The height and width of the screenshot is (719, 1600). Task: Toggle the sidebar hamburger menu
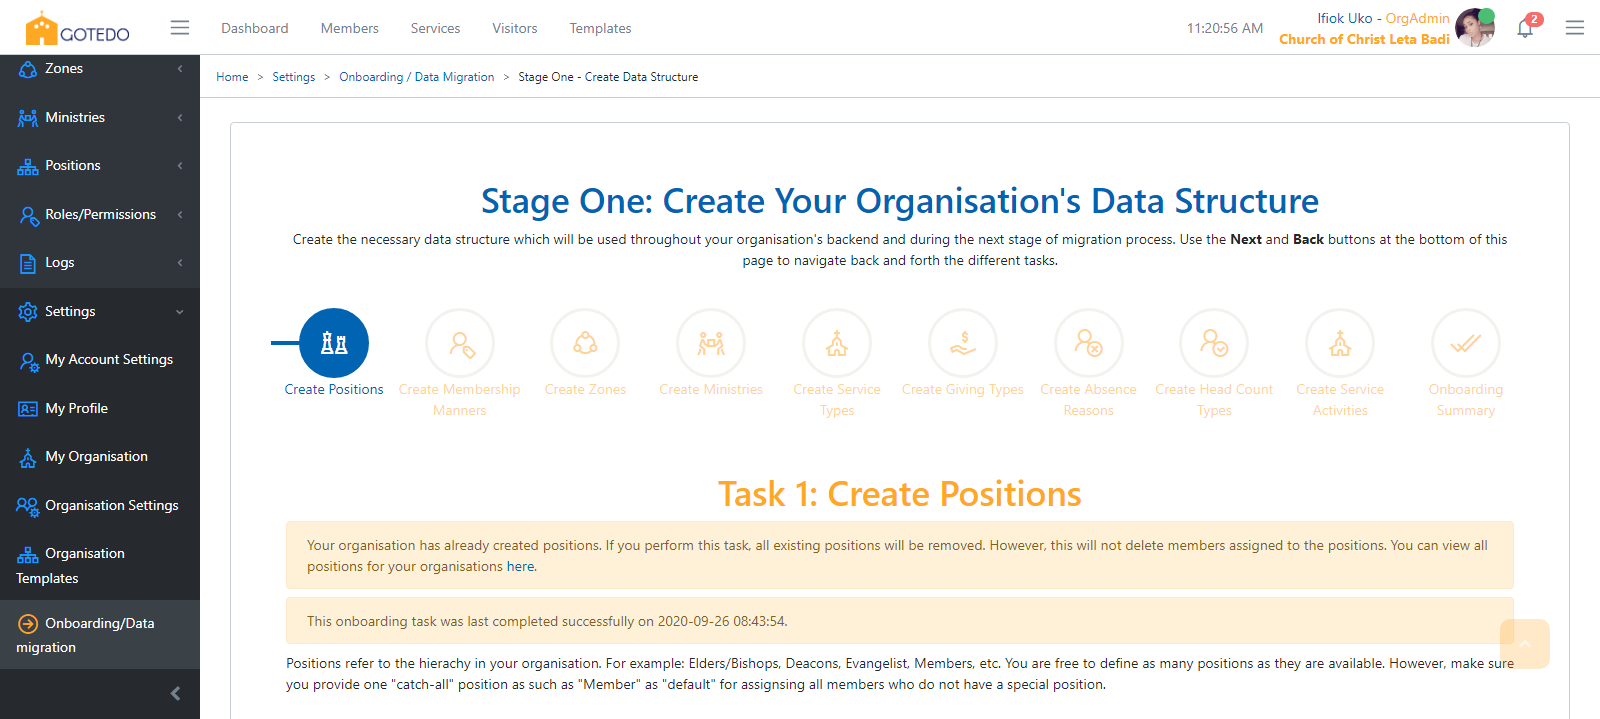tap(180, 28)
